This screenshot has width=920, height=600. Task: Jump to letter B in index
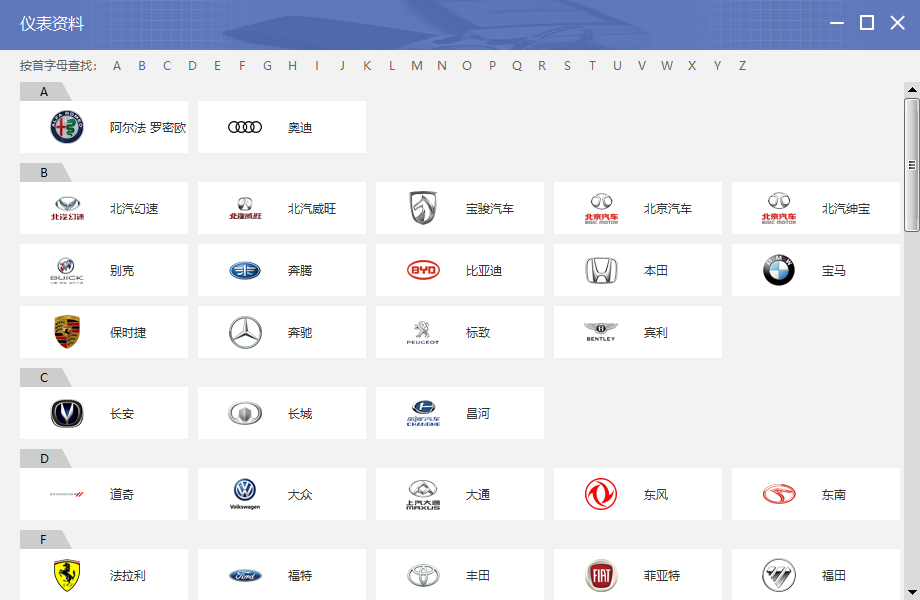(142, 66)
